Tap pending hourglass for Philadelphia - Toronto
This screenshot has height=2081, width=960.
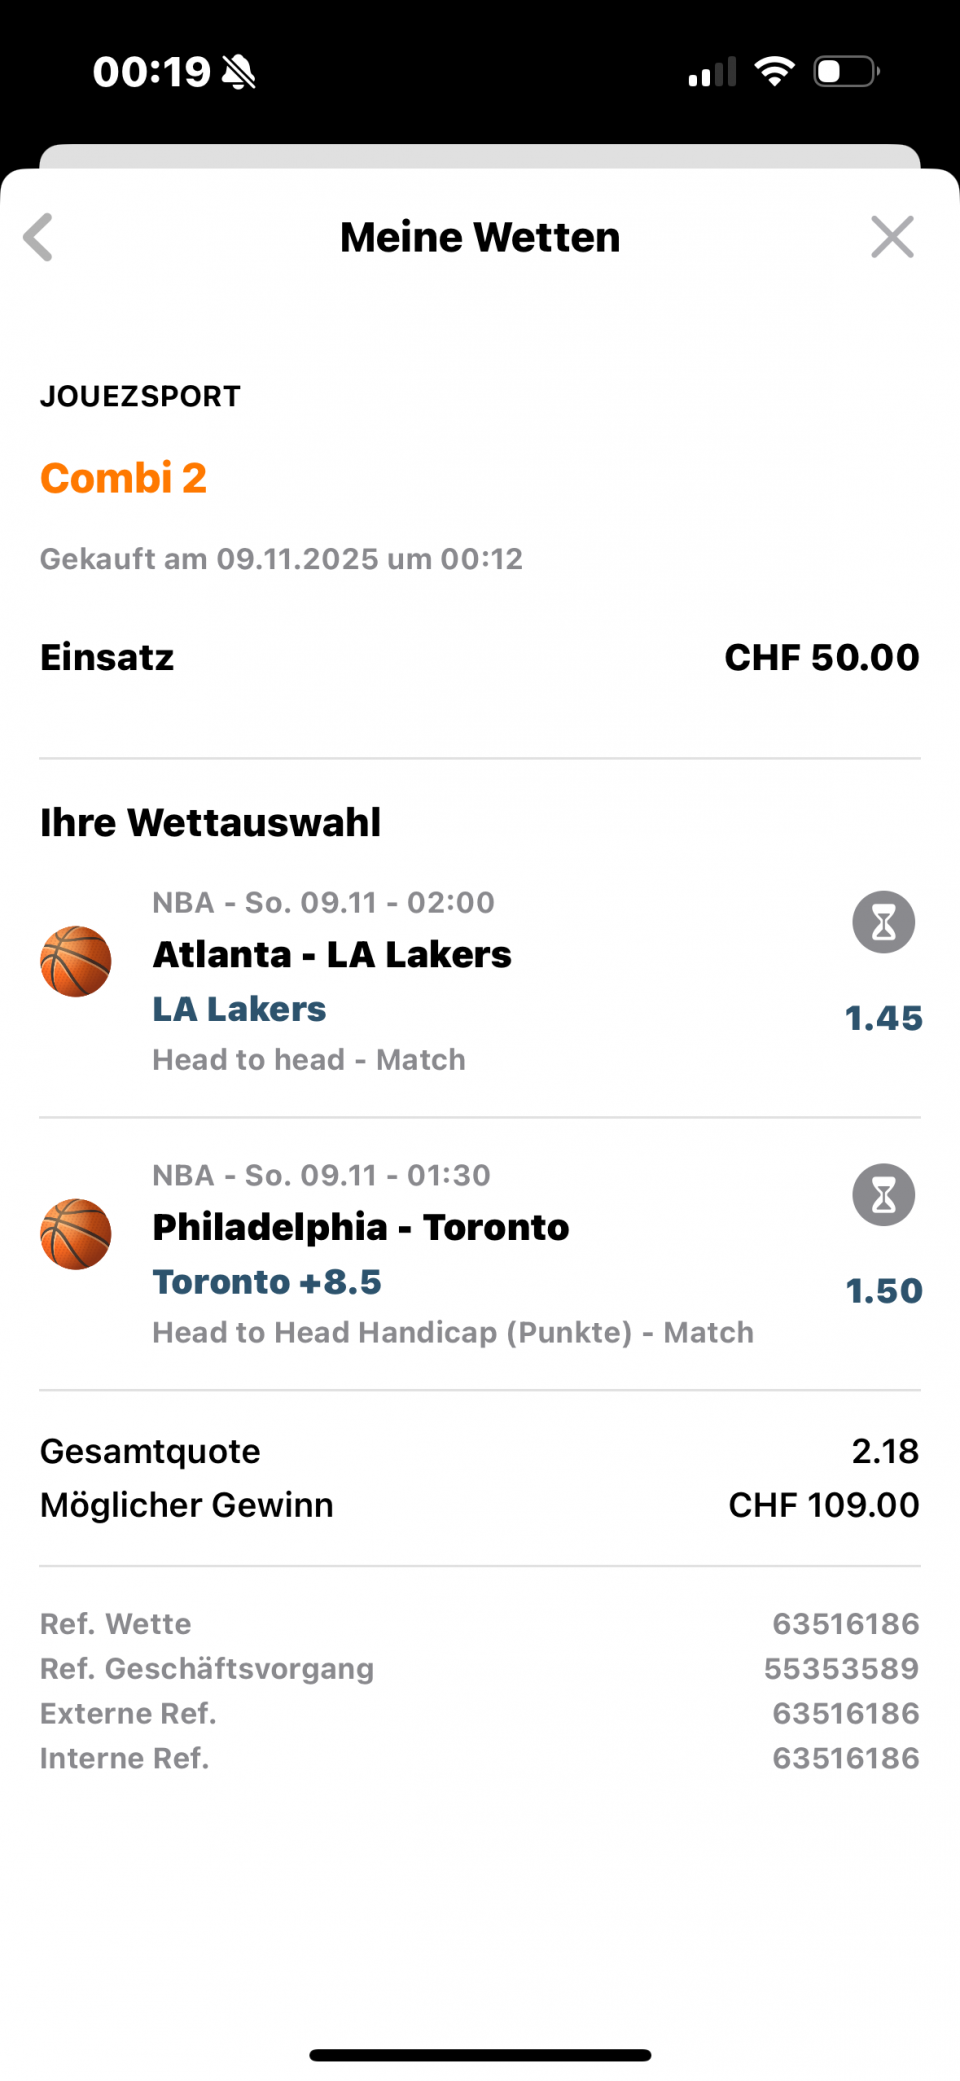point(883,1195)
